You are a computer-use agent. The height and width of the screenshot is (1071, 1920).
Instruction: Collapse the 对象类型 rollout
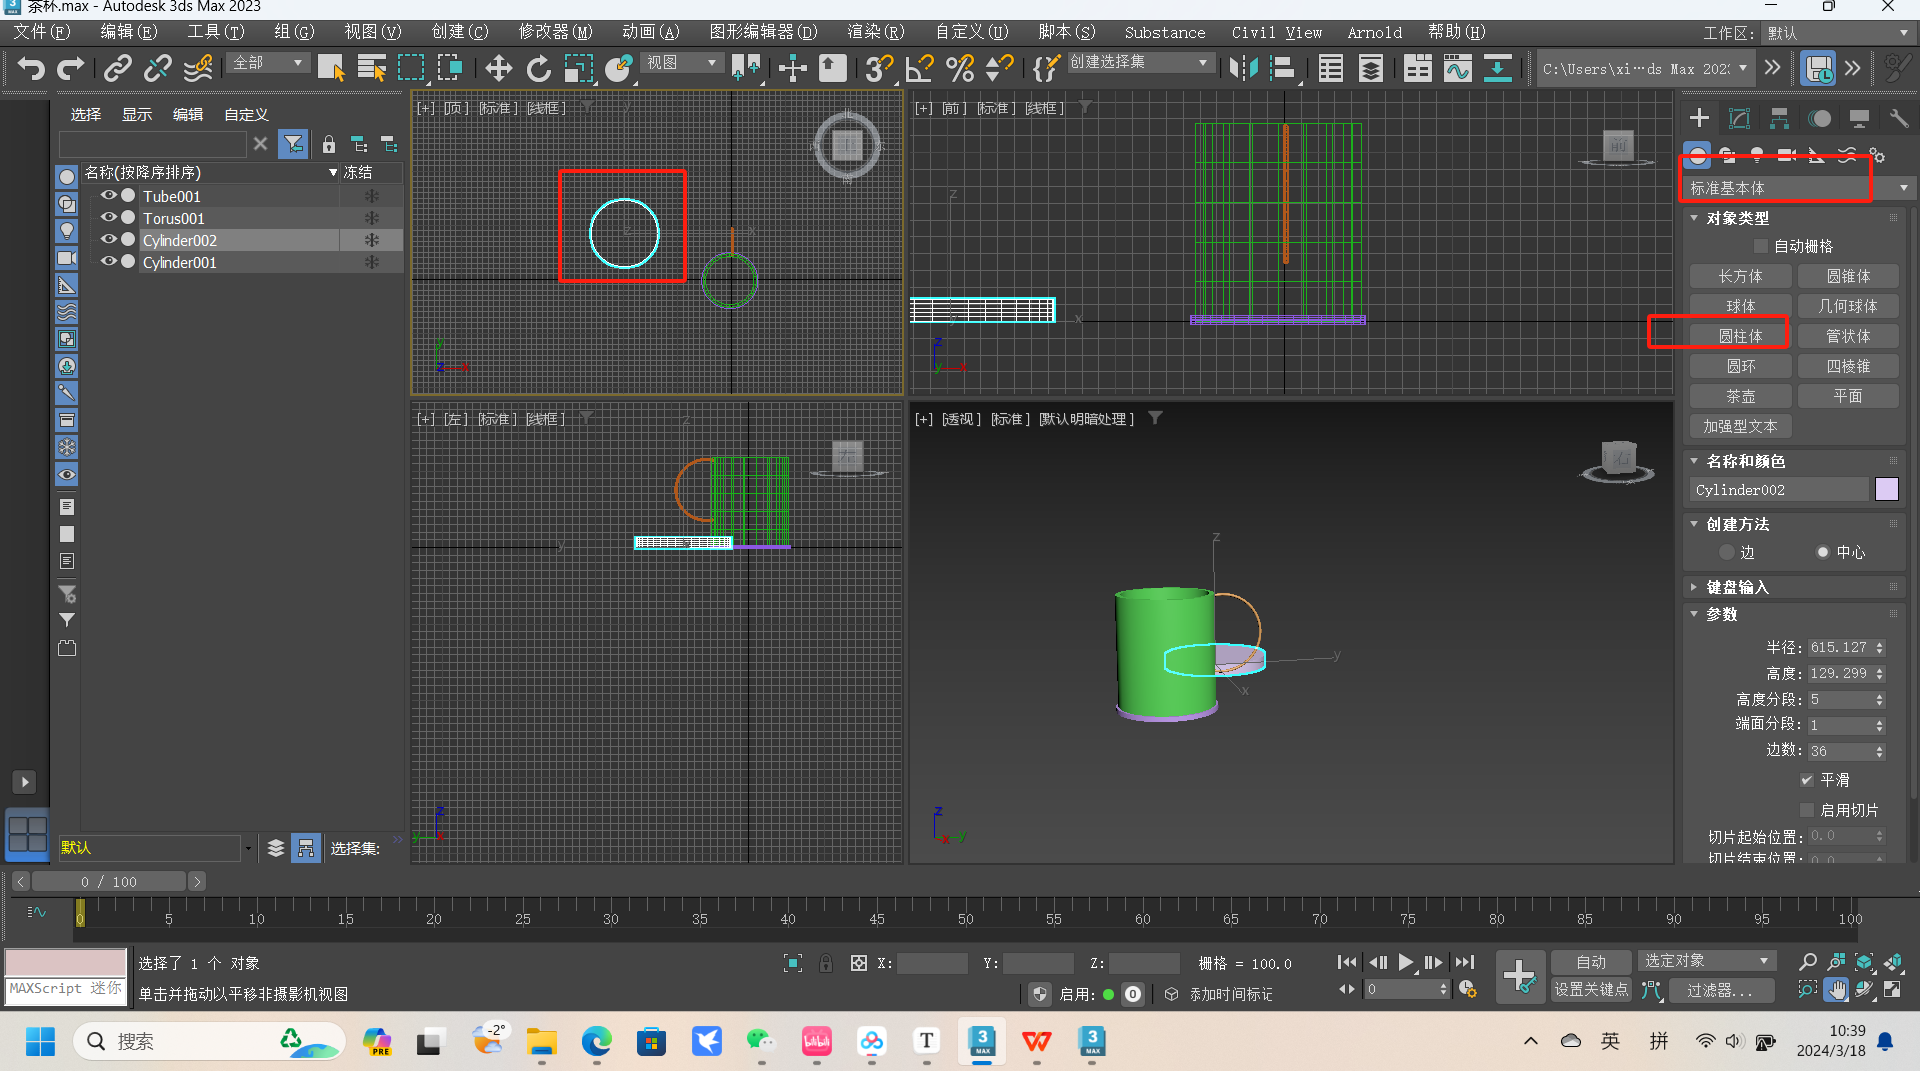(1694, 218)
